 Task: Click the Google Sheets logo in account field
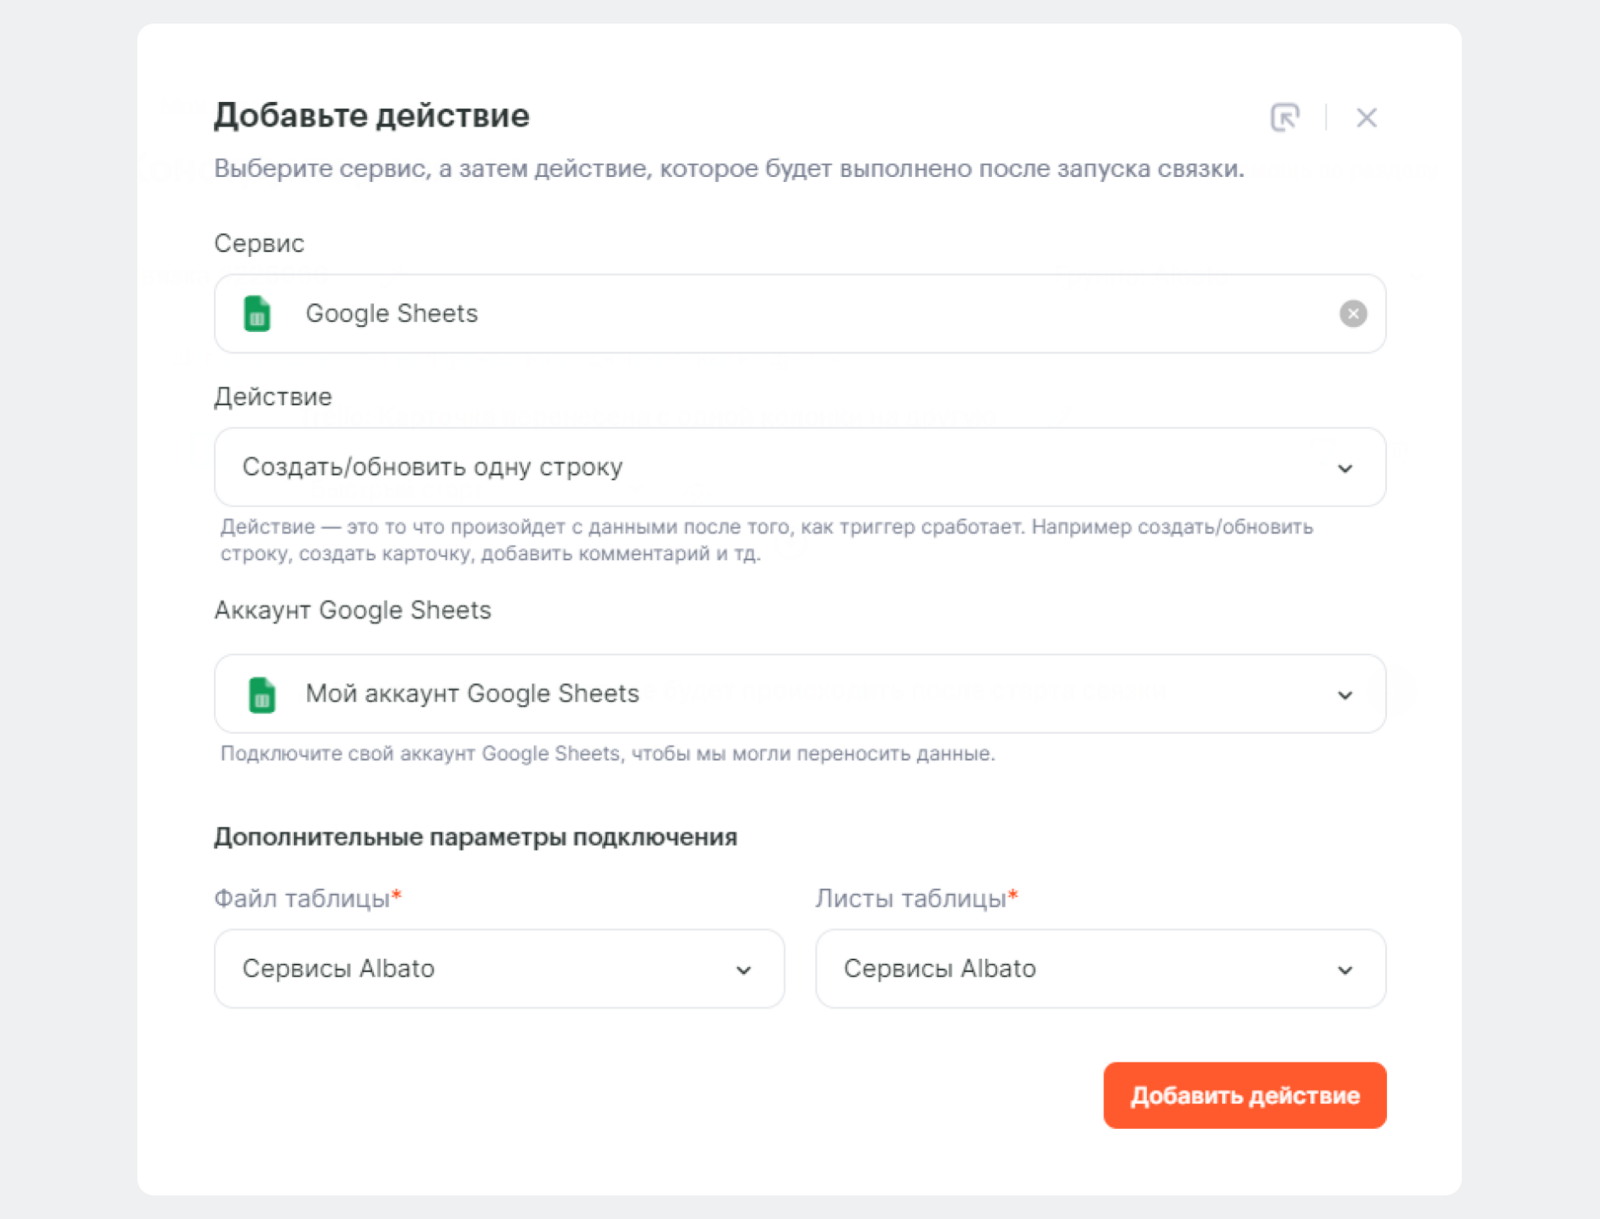tap(261, 694)
